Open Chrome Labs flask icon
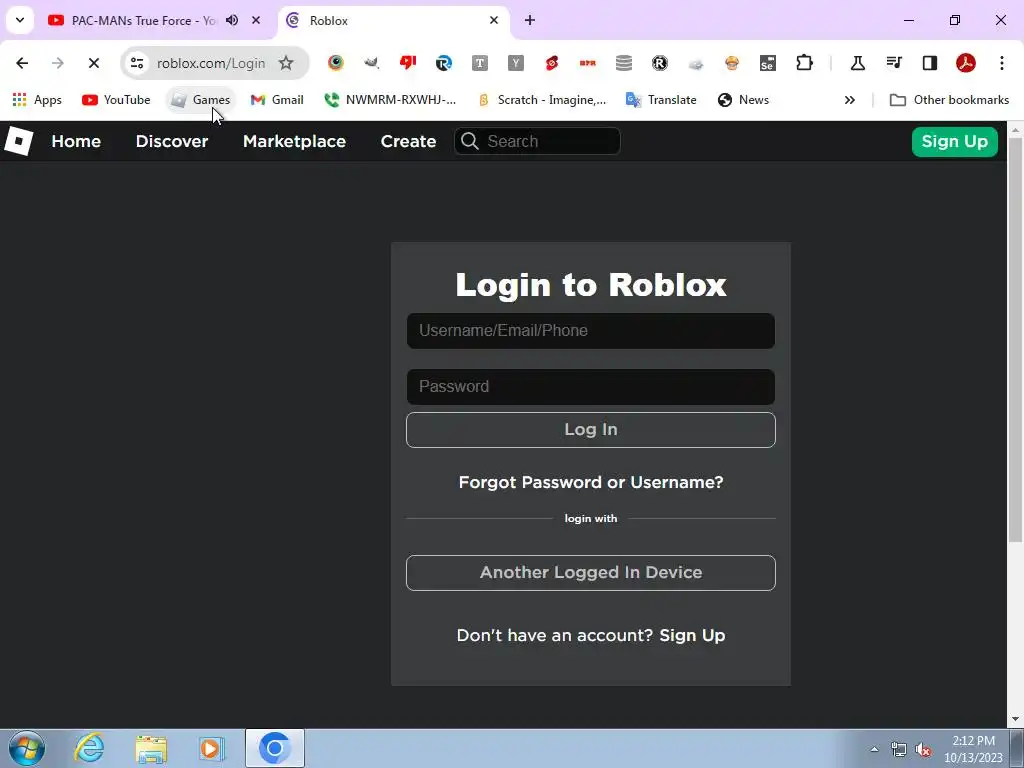1024x768 pixels. [x=857, y=63]
